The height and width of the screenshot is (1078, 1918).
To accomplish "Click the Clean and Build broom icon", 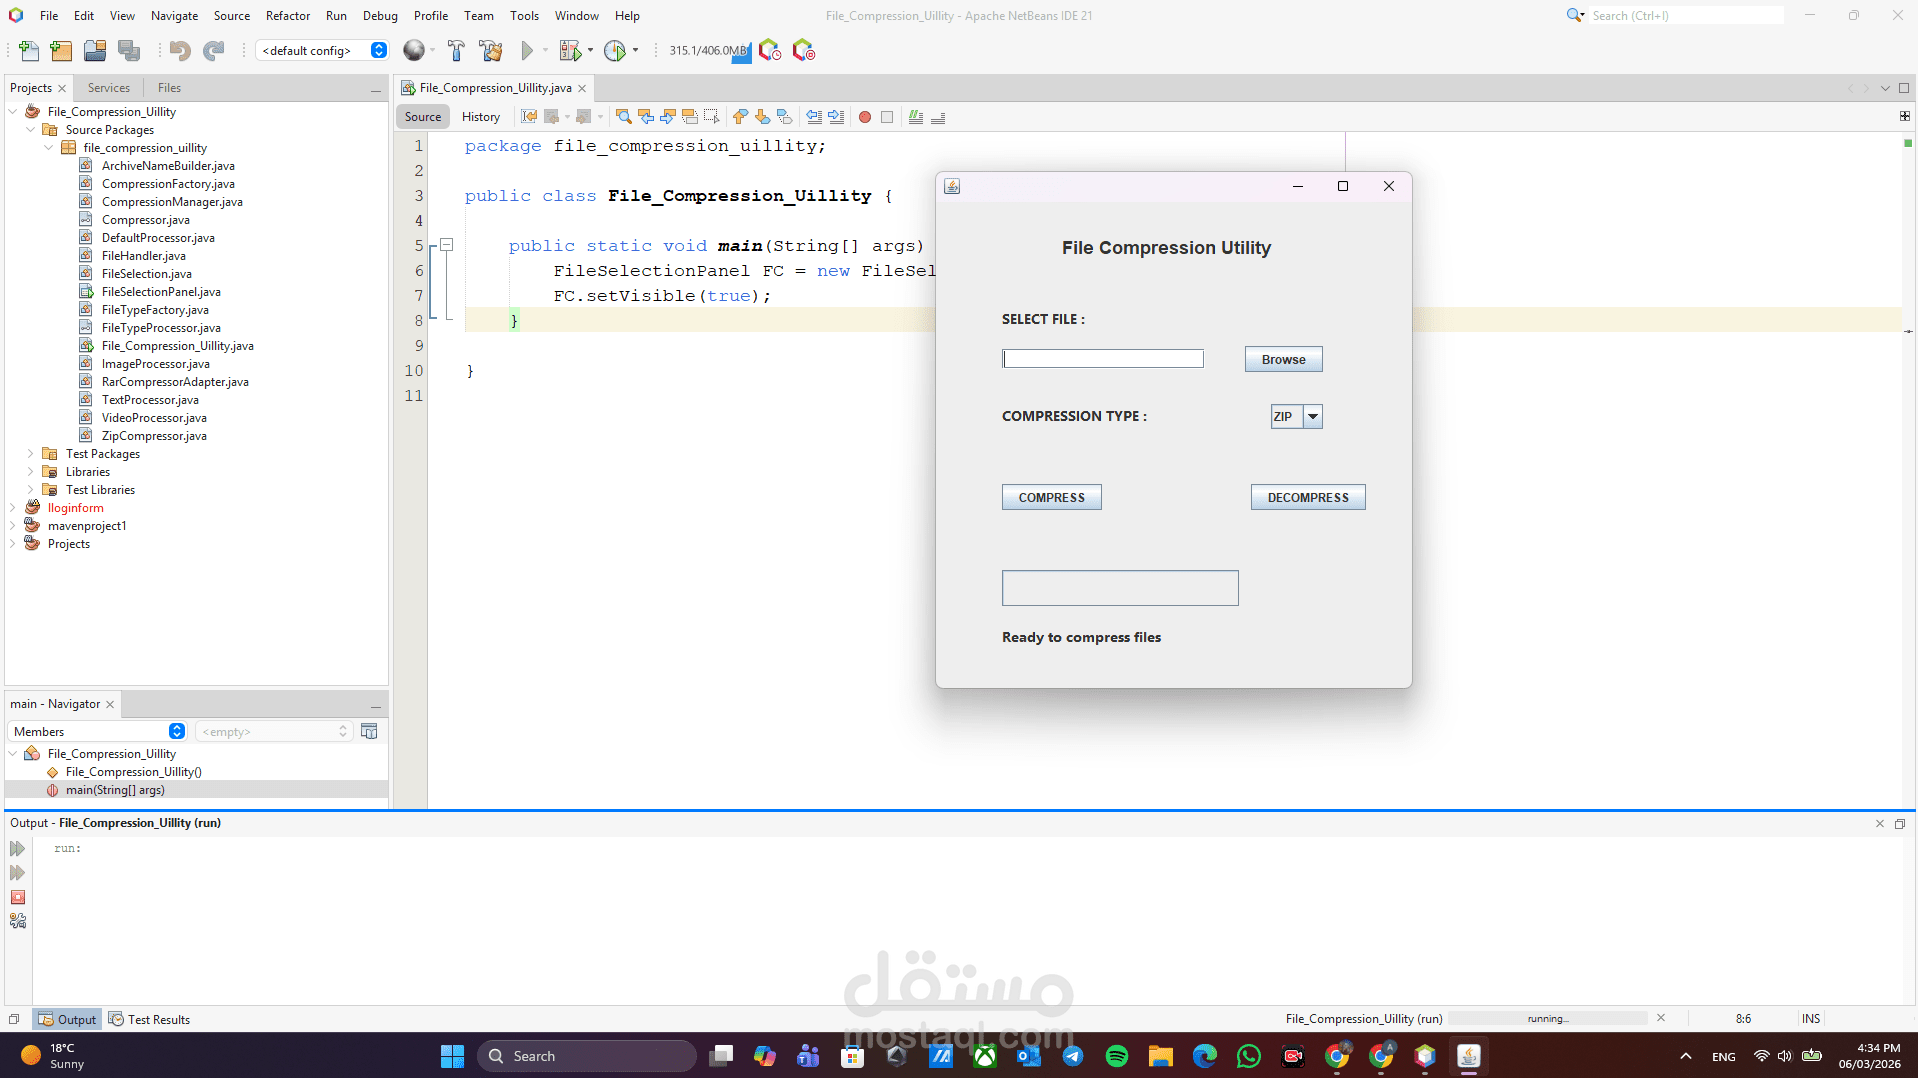I will pyautogui.click(x=490, y=51).
